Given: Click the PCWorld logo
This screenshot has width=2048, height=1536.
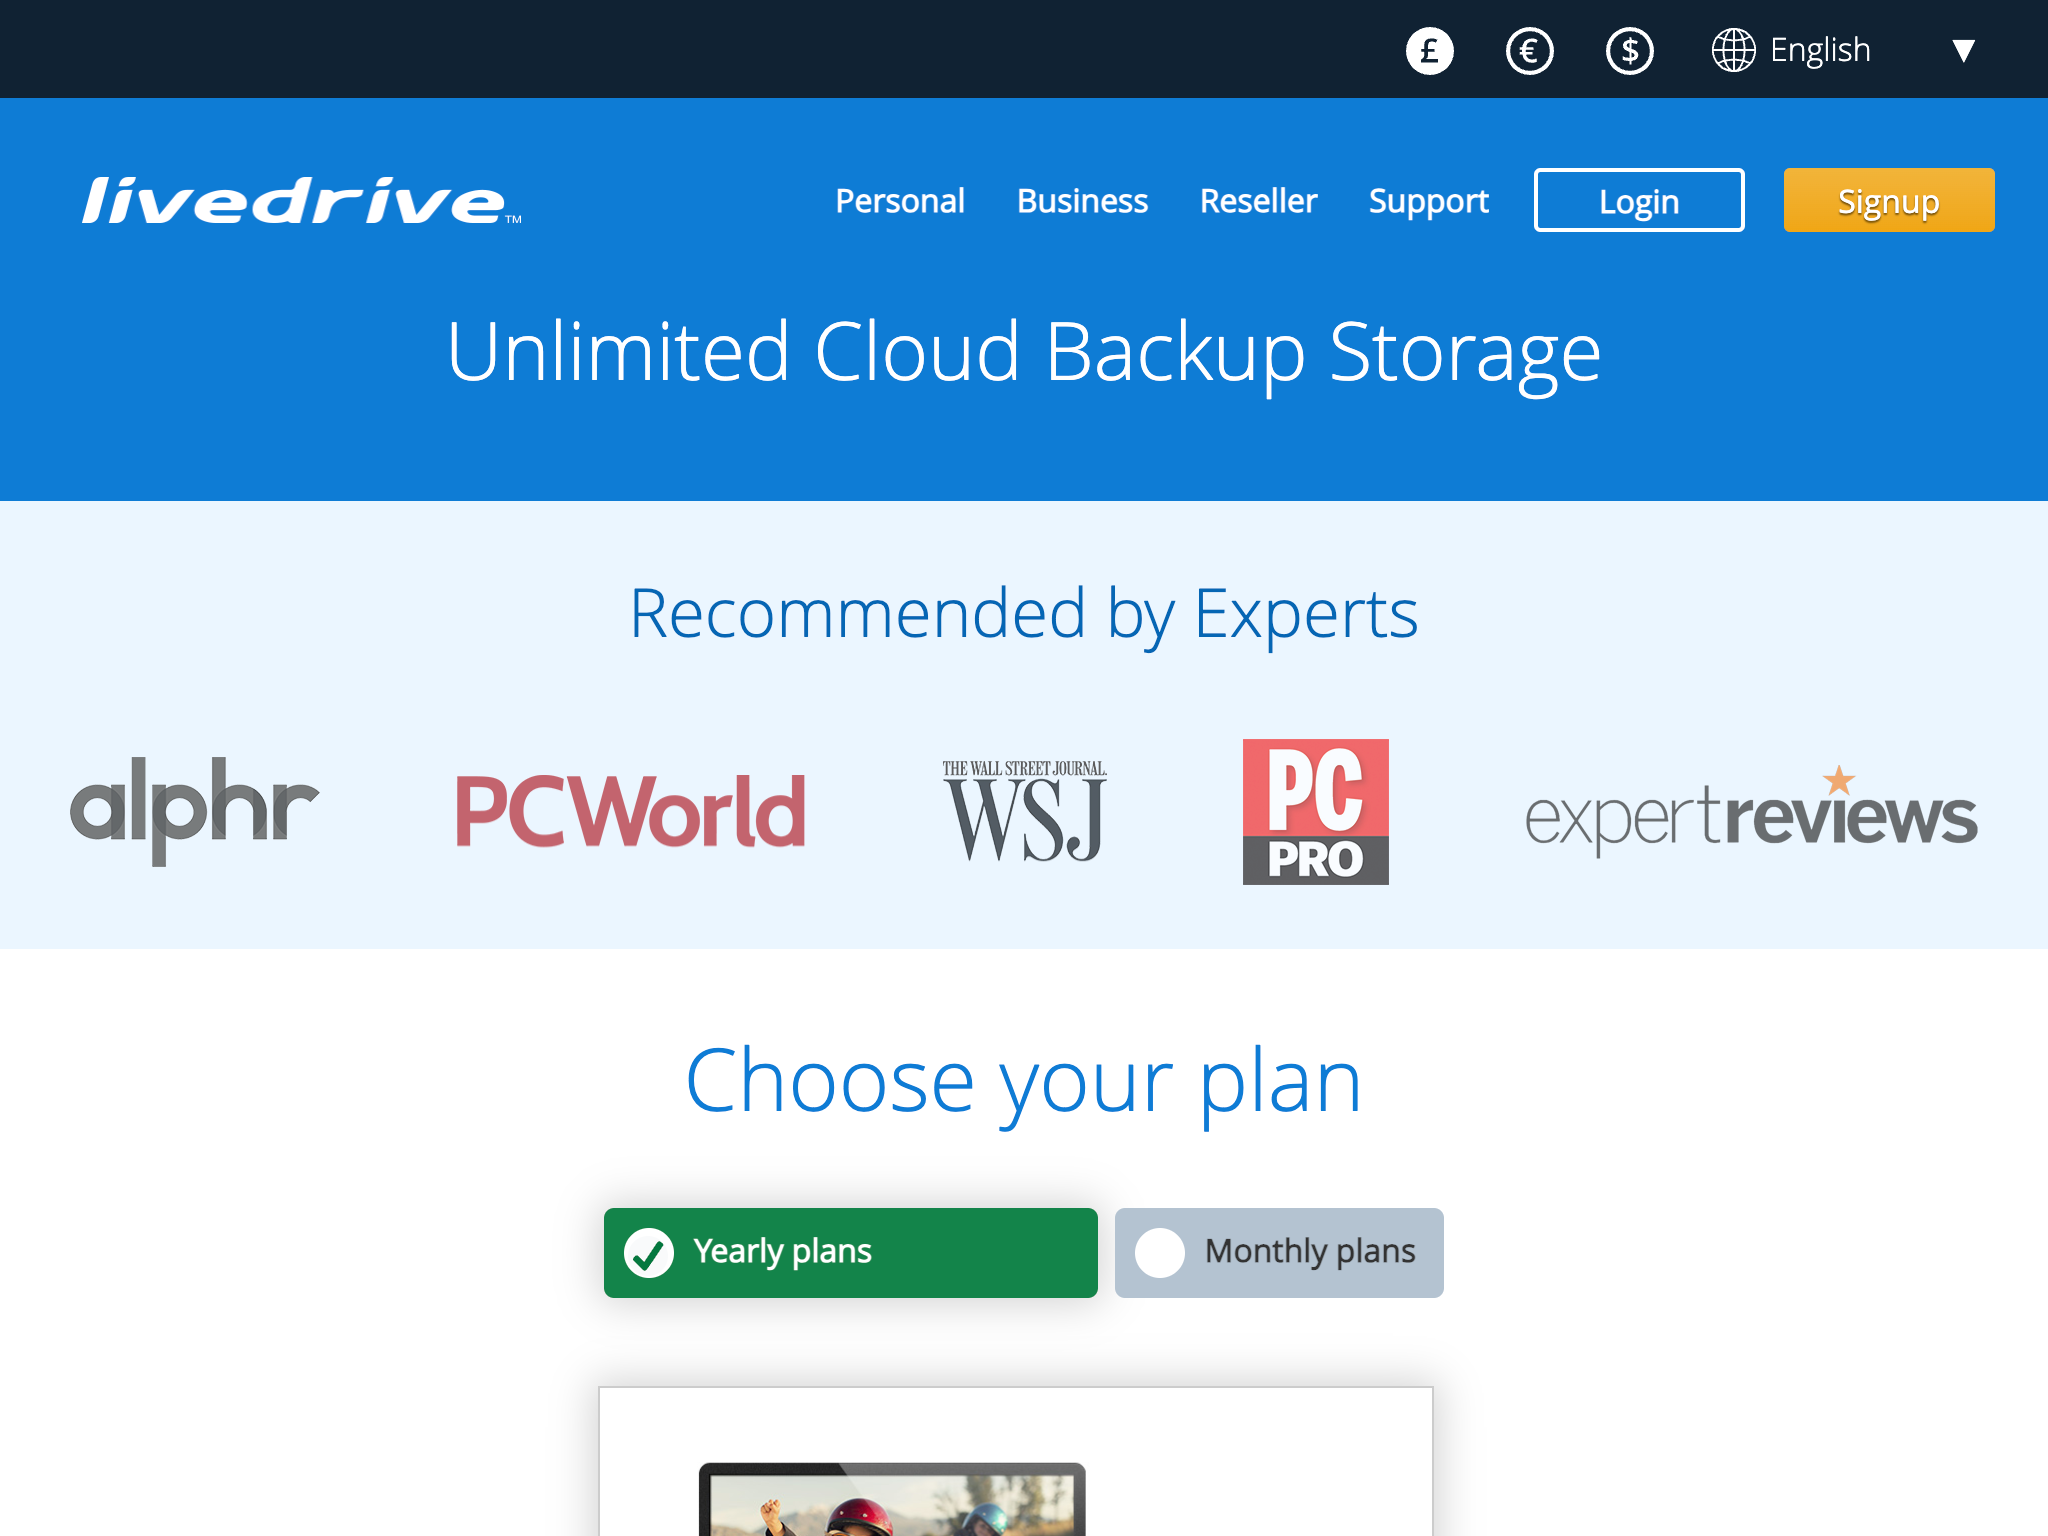Looking at the screenshot, I should (x=630, y=811).
